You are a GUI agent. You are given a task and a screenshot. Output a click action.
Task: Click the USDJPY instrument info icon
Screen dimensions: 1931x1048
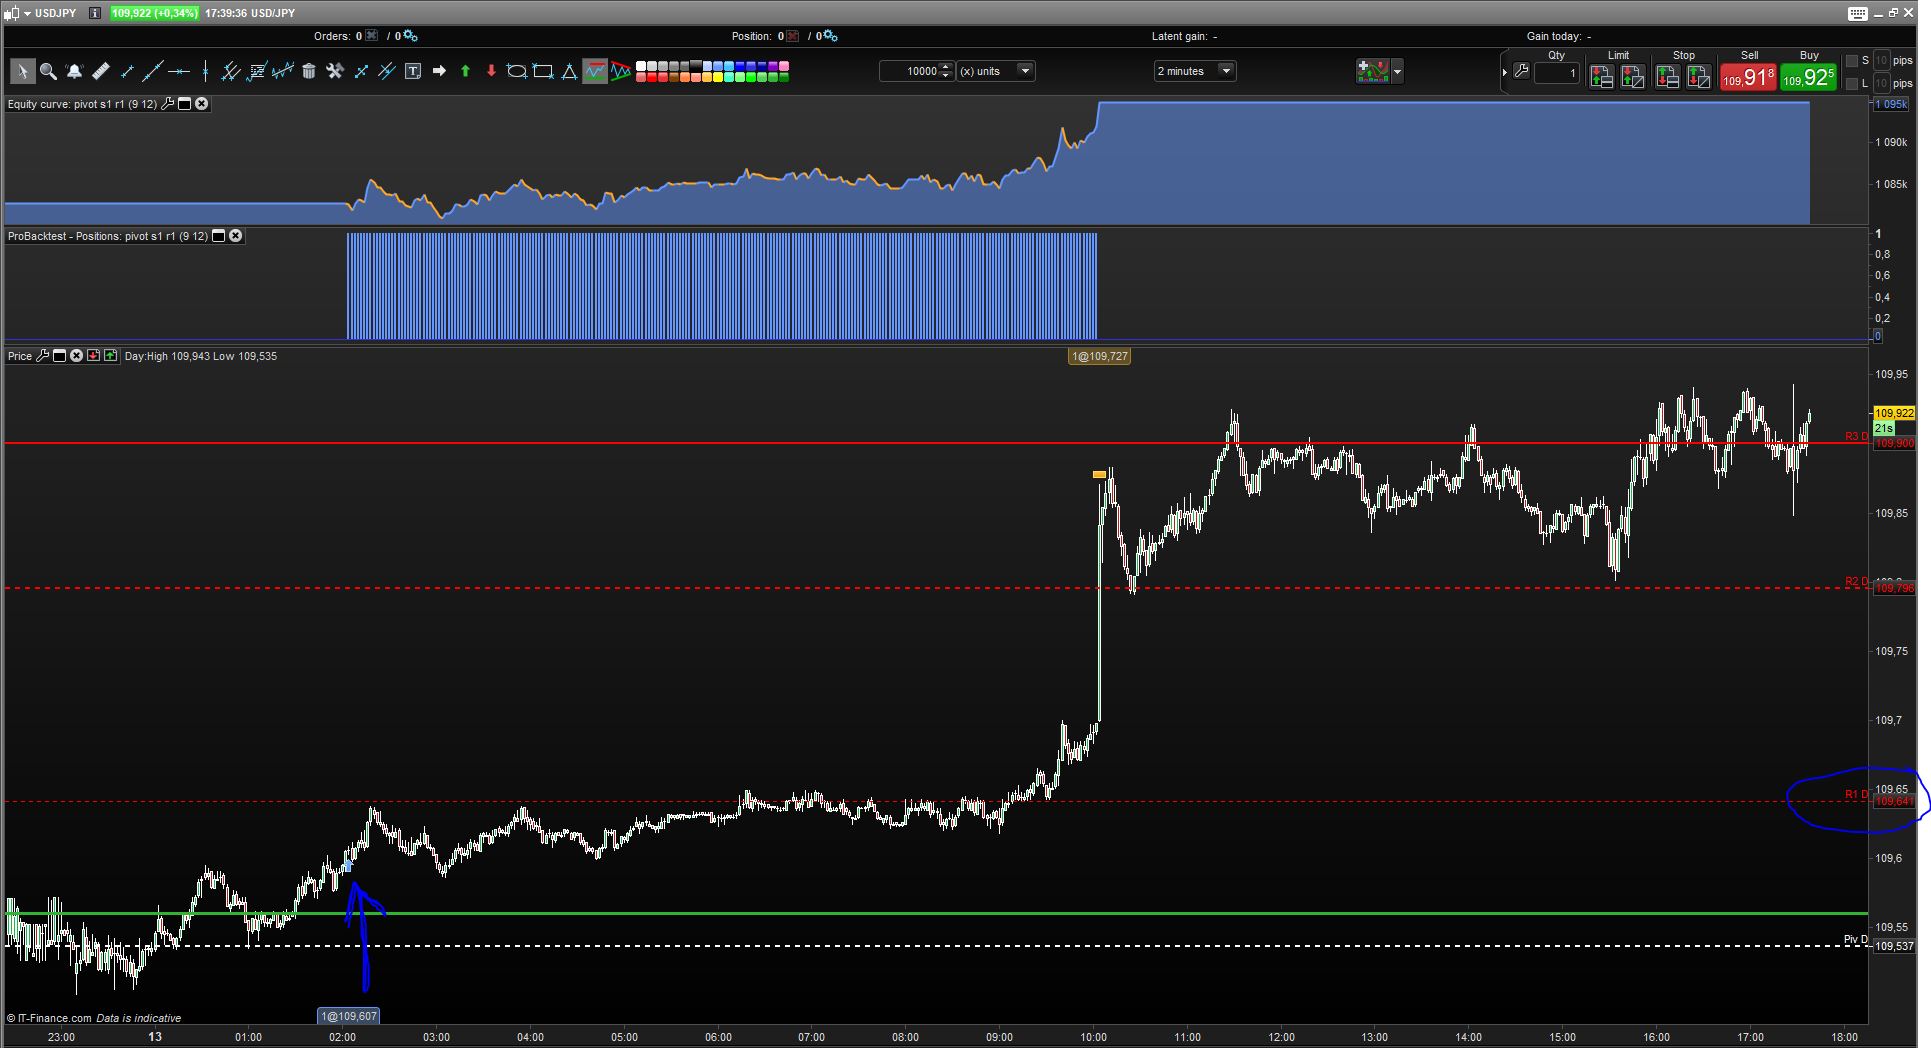tap(95, 13)
